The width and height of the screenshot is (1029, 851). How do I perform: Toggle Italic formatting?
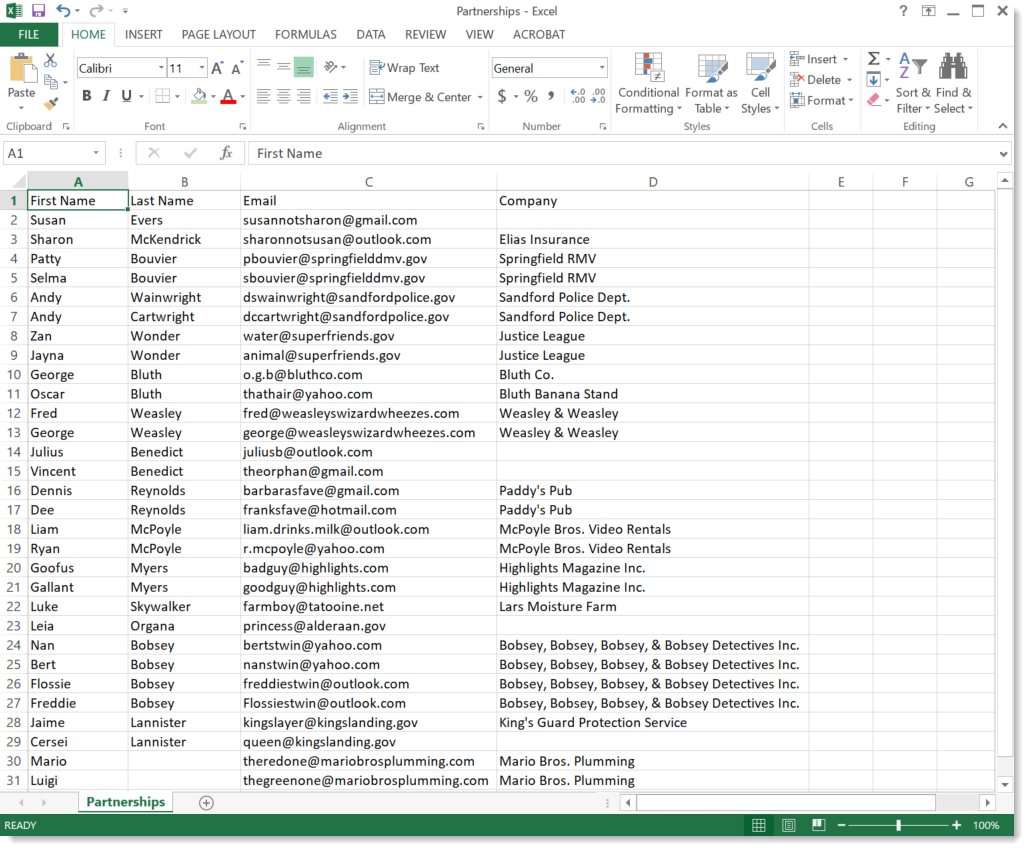click(x=106, y=96)
